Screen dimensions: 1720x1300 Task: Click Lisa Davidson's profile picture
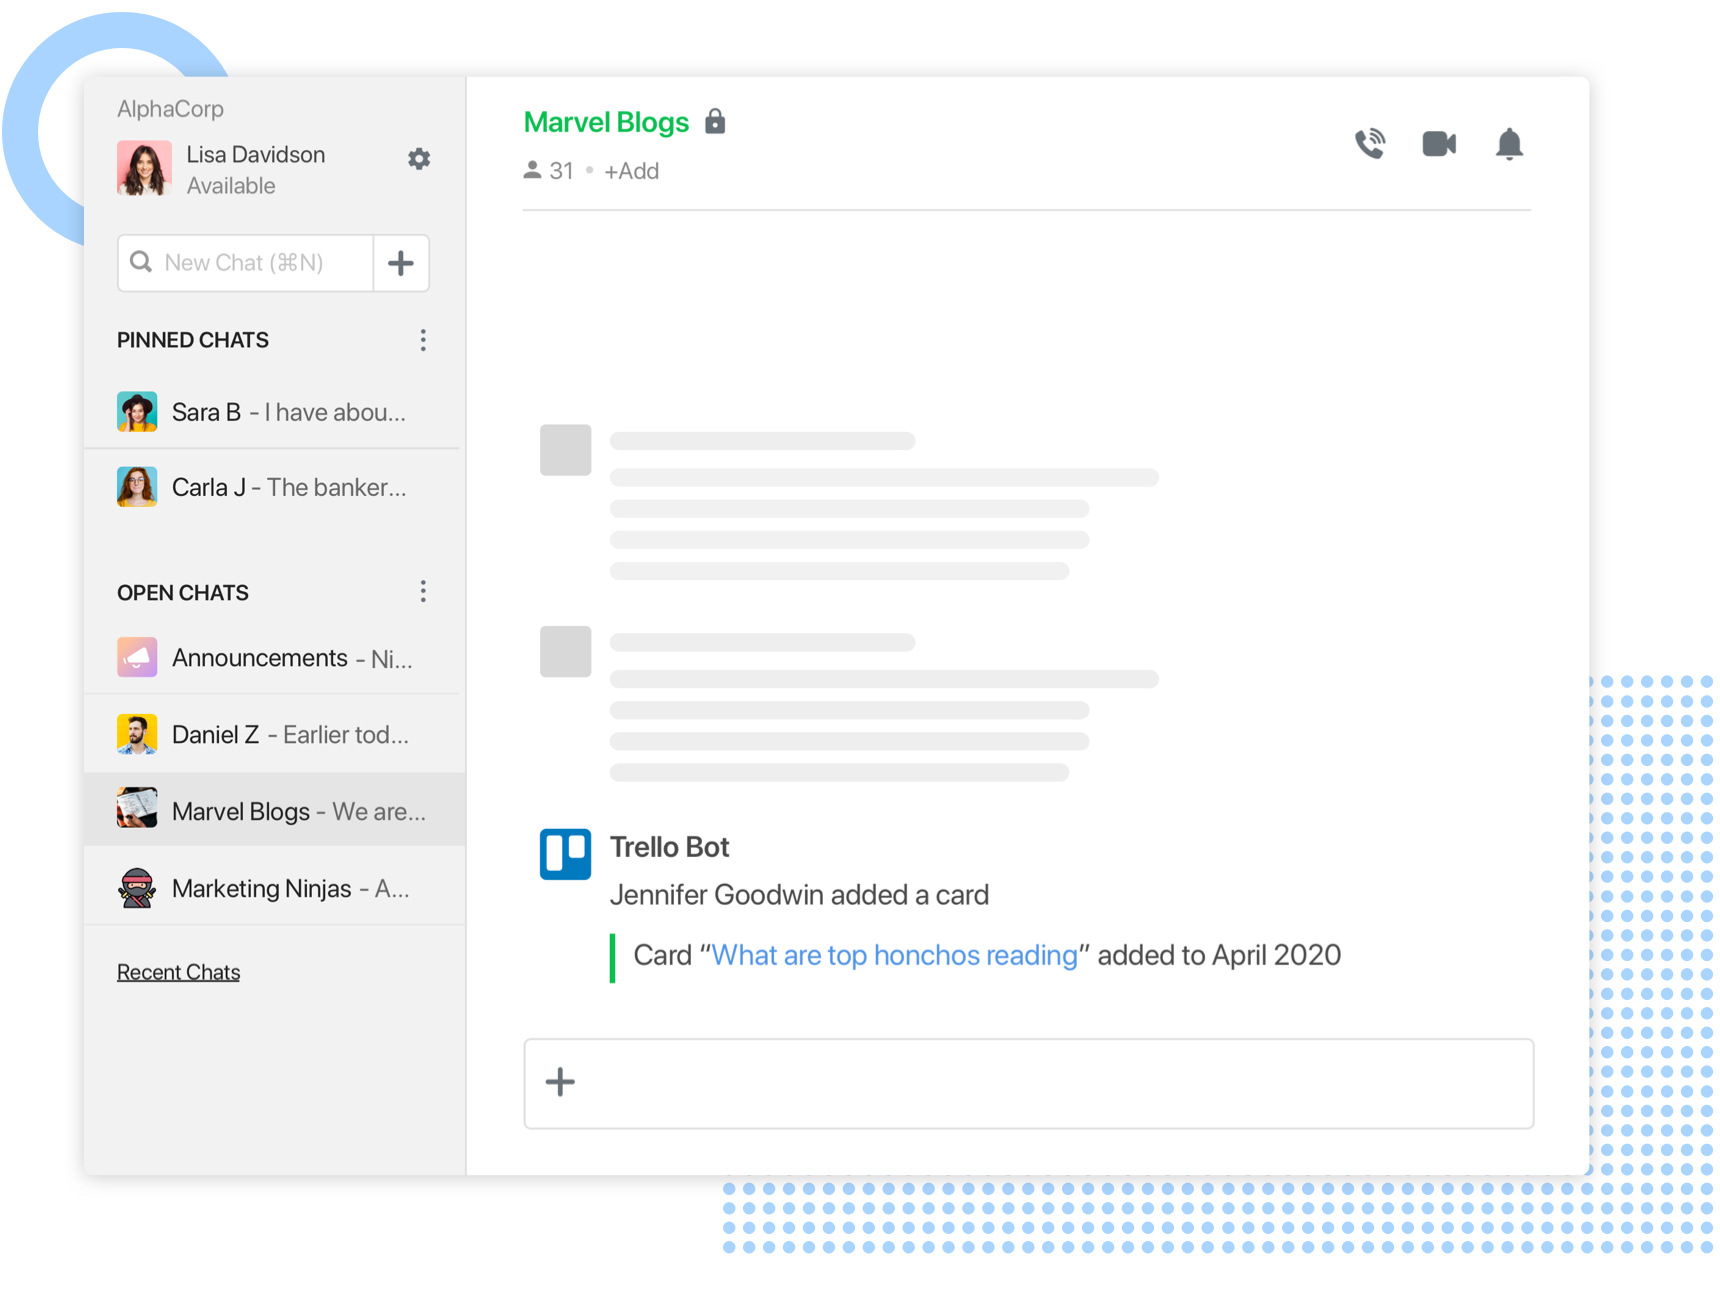coord(144,168)
